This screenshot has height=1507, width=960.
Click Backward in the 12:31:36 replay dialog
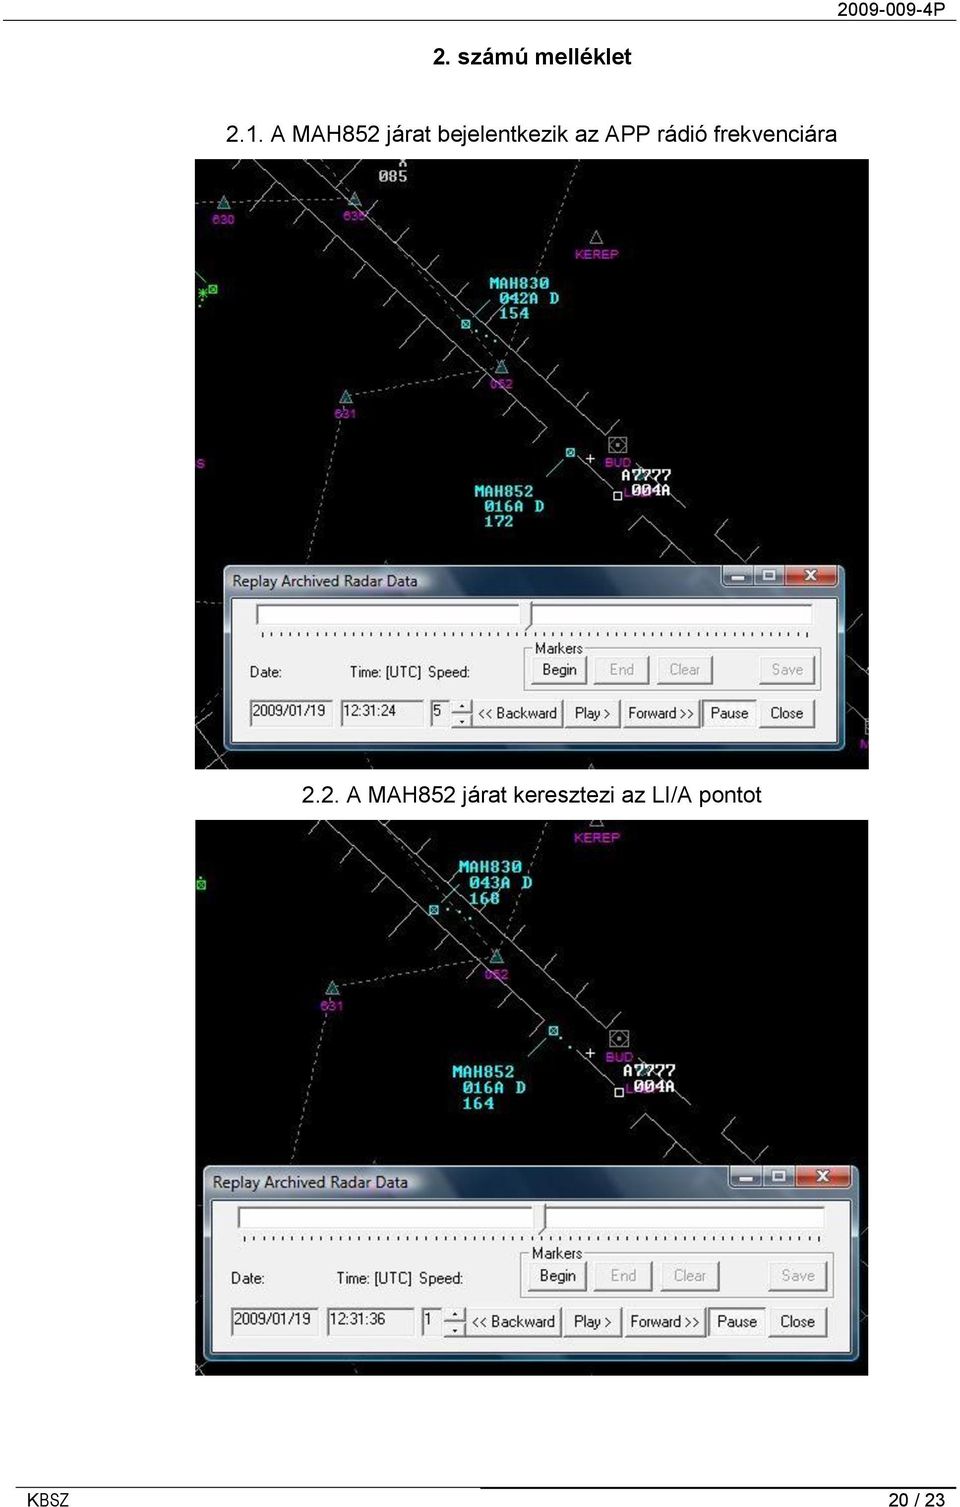[513, 1321]
